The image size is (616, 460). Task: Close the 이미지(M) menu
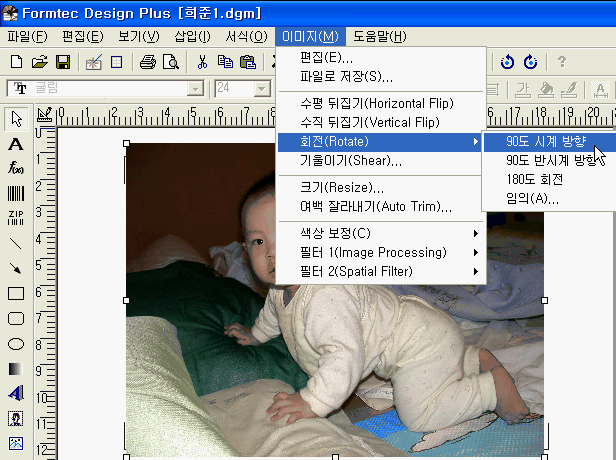coord(310,37)
